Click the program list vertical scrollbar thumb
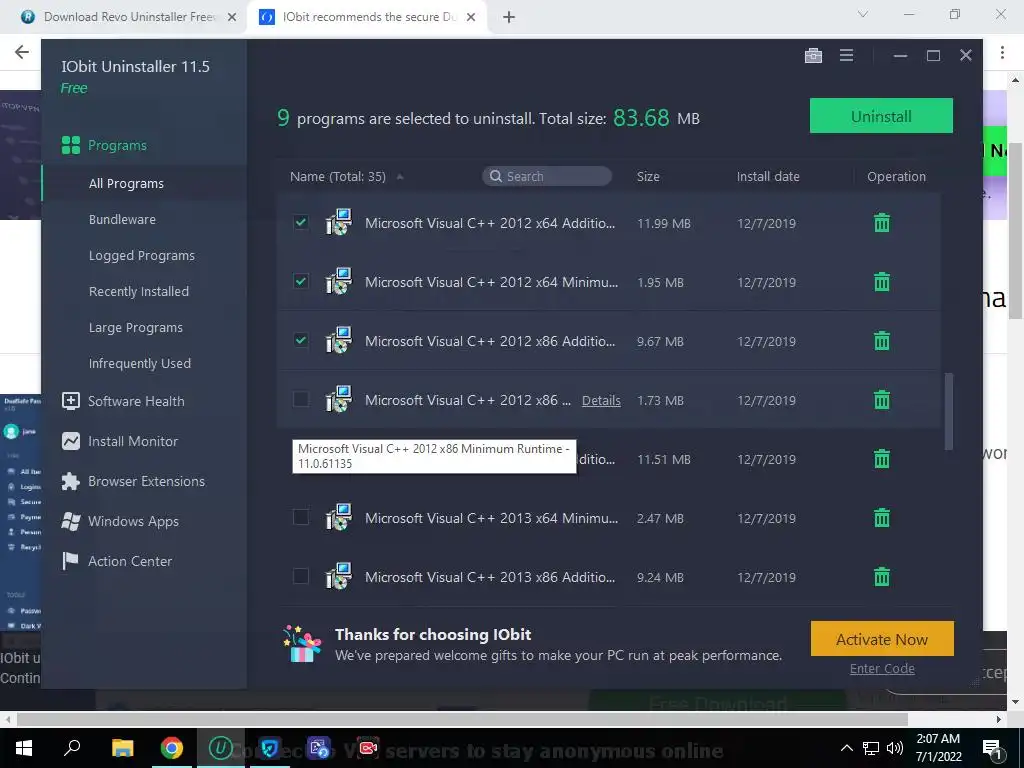Screen dimensions: 1024x768 pyautogui.click(x=949, y=411)
